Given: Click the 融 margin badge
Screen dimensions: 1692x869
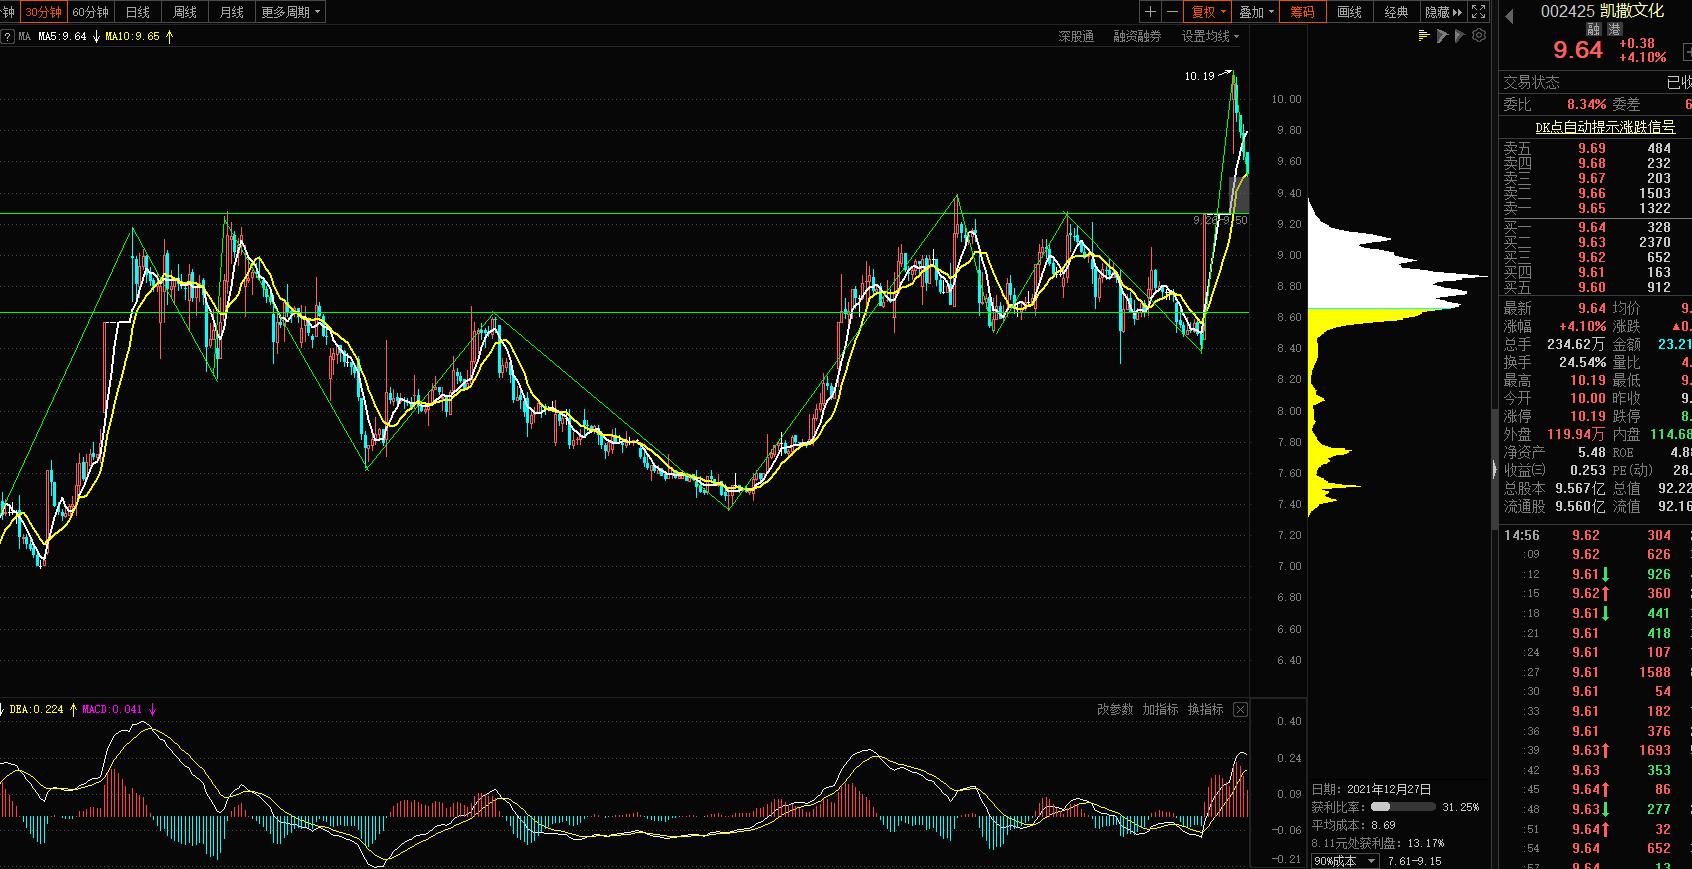Looking at the screenshot, I should pyautogui.click(x=1594, y=30).
